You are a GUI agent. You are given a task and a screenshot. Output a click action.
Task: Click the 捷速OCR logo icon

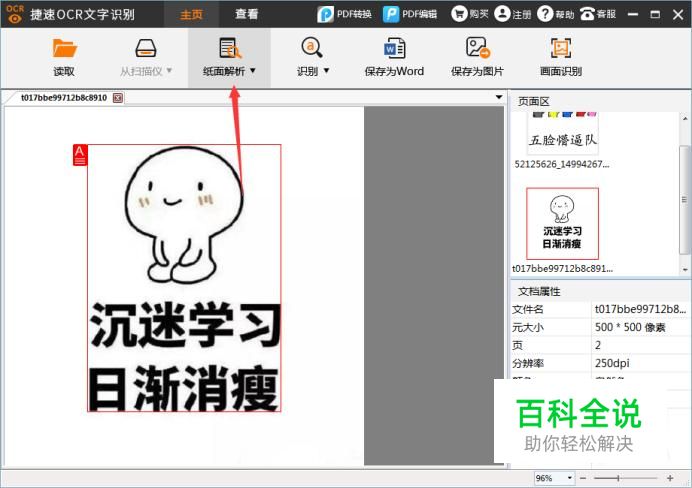pyautogui.click(x=15, y=14)
